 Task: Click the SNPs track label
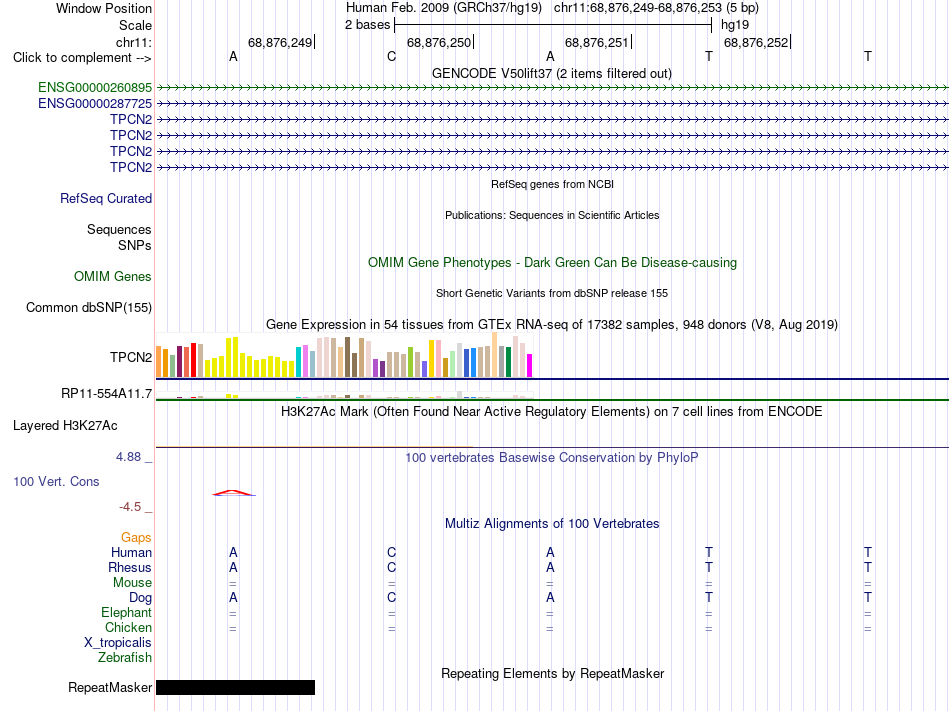pos(135,246)
